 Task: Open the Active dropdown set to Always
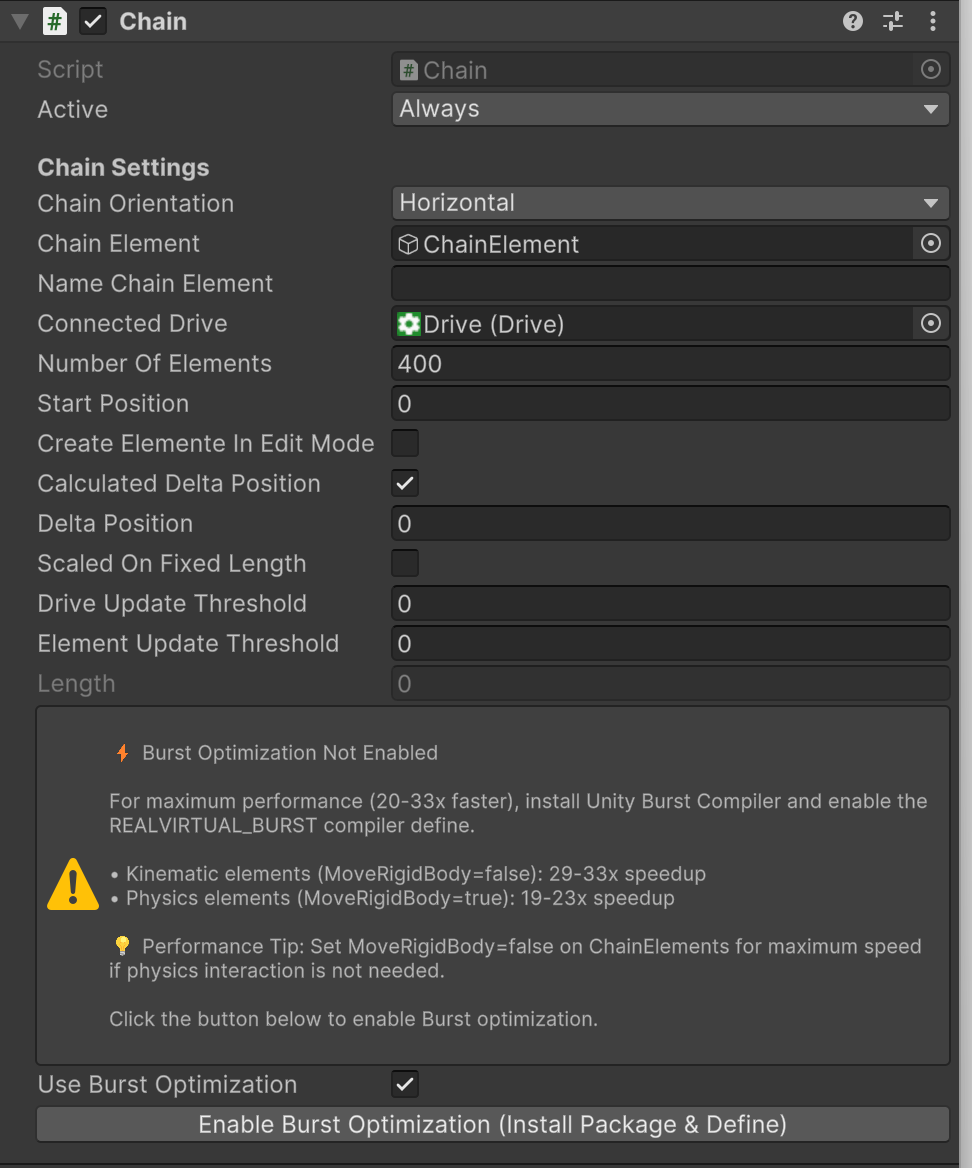pyautogui.click(x=669, y=109)
